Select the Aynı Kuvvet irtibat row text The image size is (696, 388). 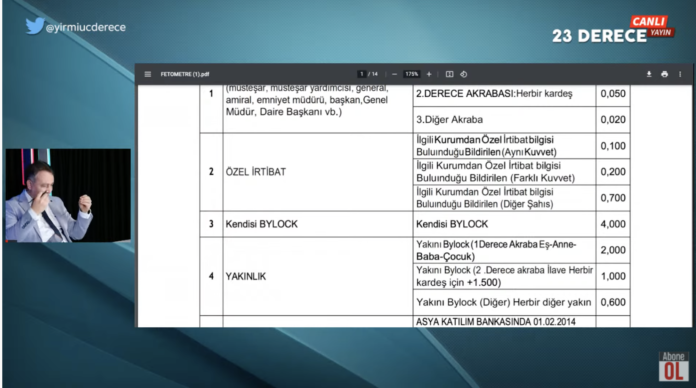(486, 146)
